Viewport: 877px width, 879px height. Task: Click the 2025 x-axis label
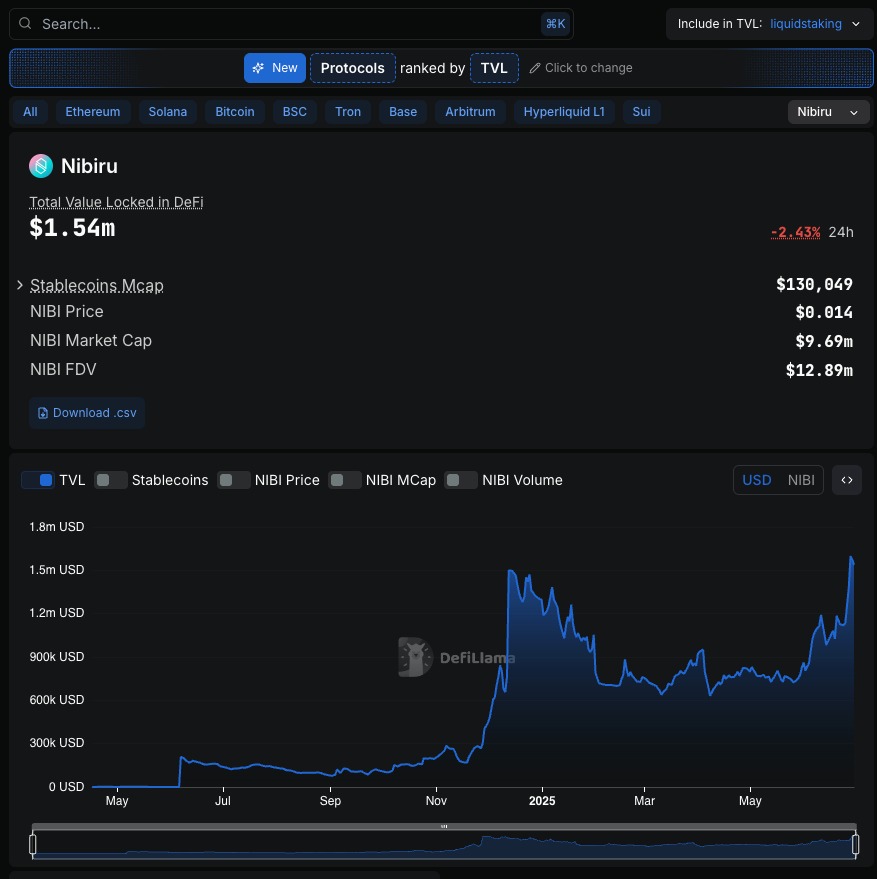pyautogui.click(x=542, y=801)
